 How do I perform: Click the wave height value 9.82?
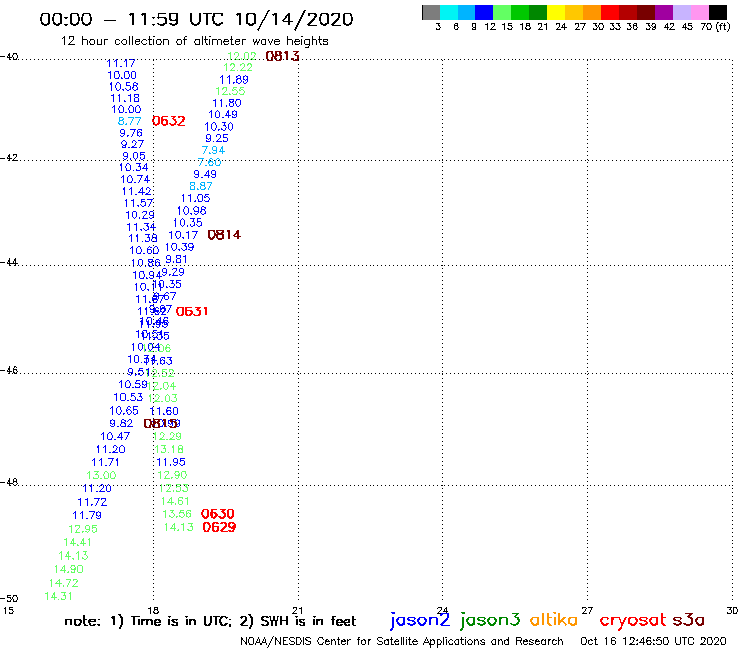click(x=121, y=423)
